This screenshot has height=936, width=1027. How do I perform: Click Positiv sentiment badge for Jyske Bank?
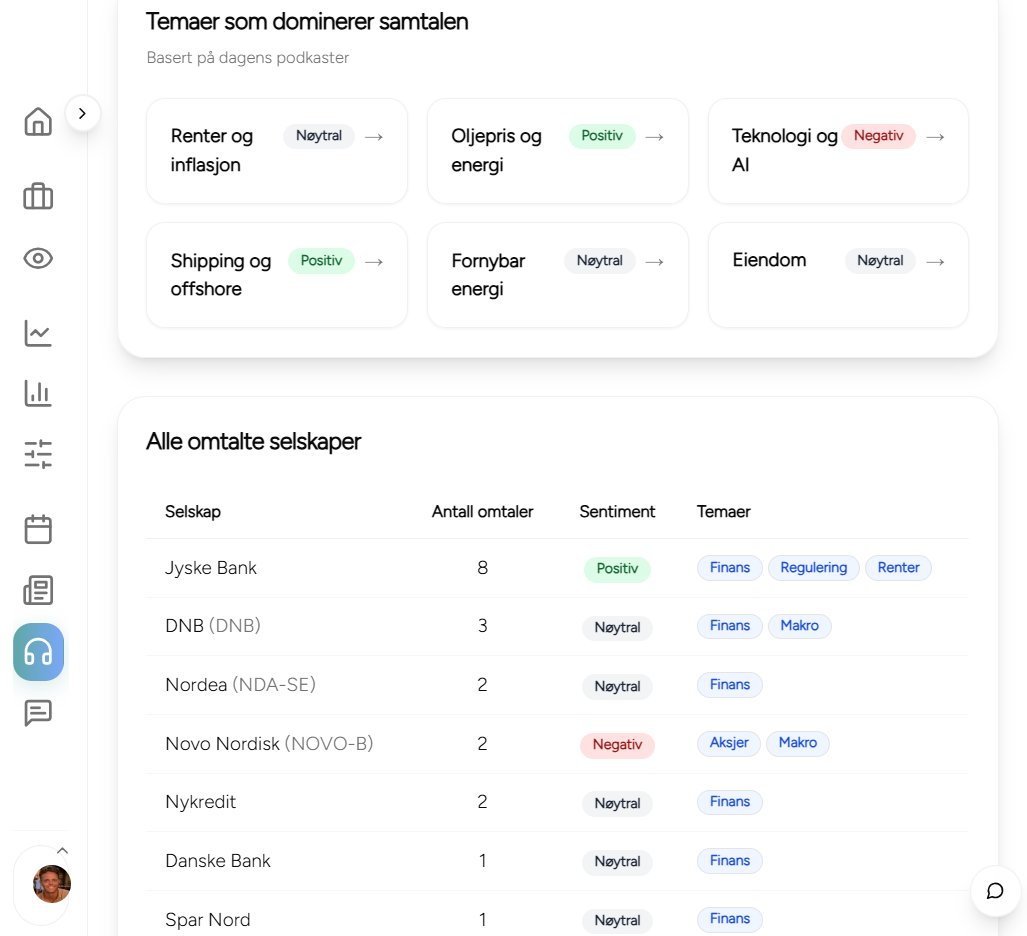617,569
